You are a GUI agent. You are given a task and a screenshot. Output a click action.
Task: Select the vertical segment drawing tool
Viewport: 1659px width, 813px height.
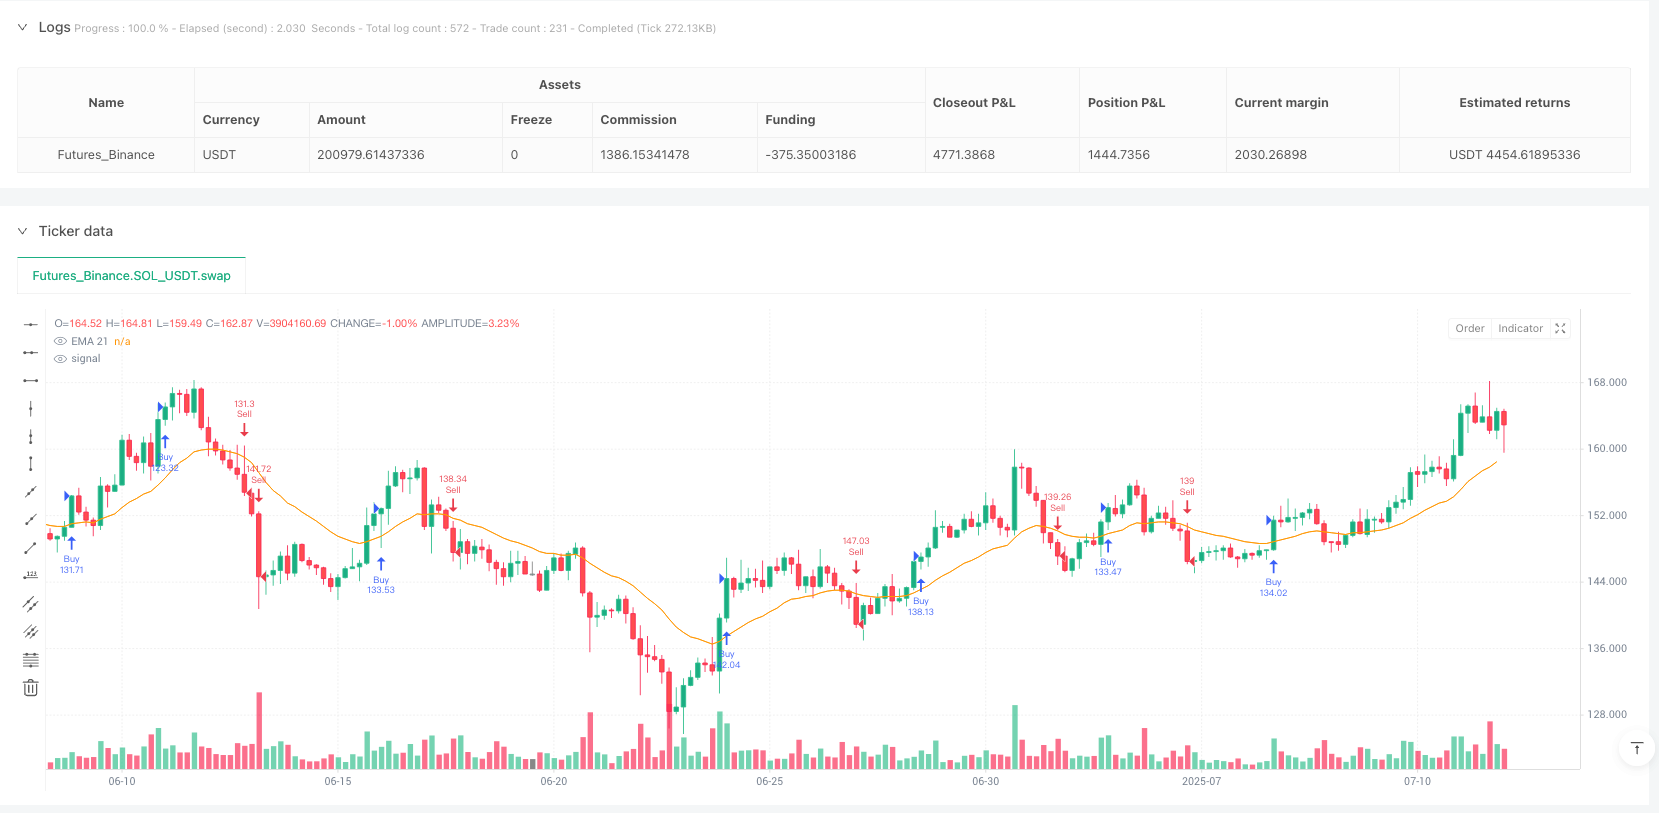coord(31,464)
